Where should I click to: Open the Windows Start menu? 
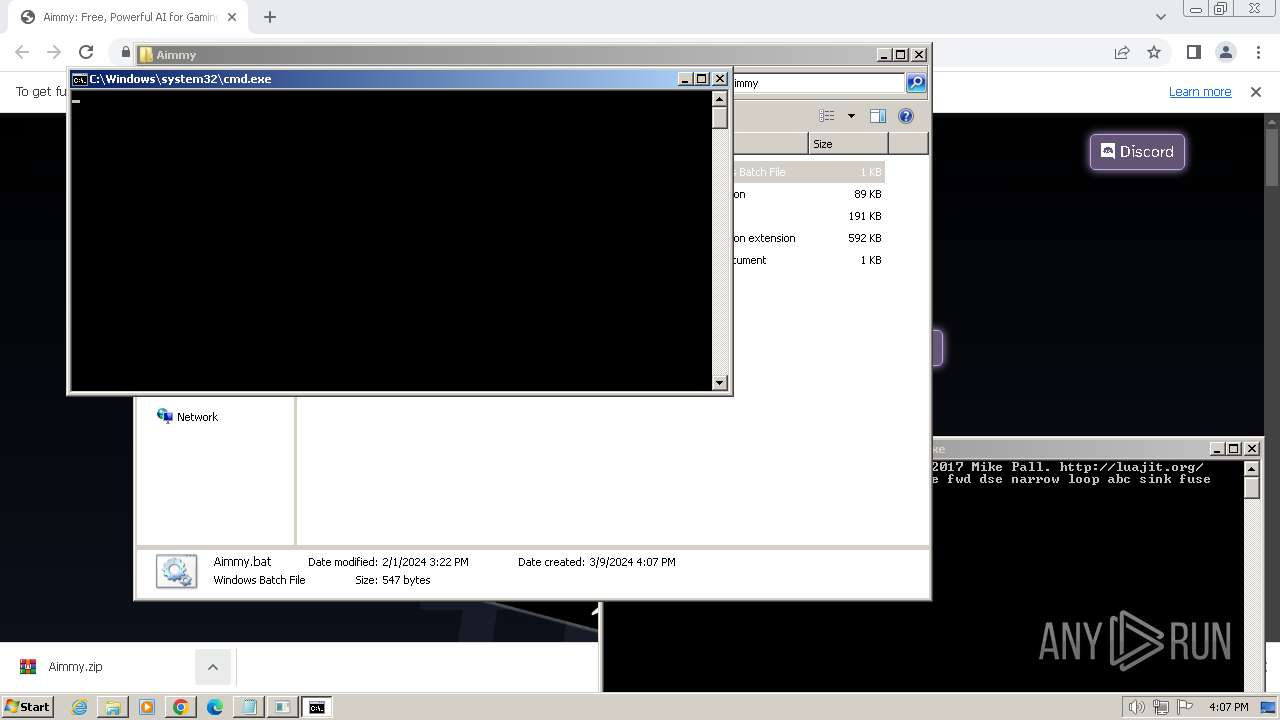(x=27, y=707)
